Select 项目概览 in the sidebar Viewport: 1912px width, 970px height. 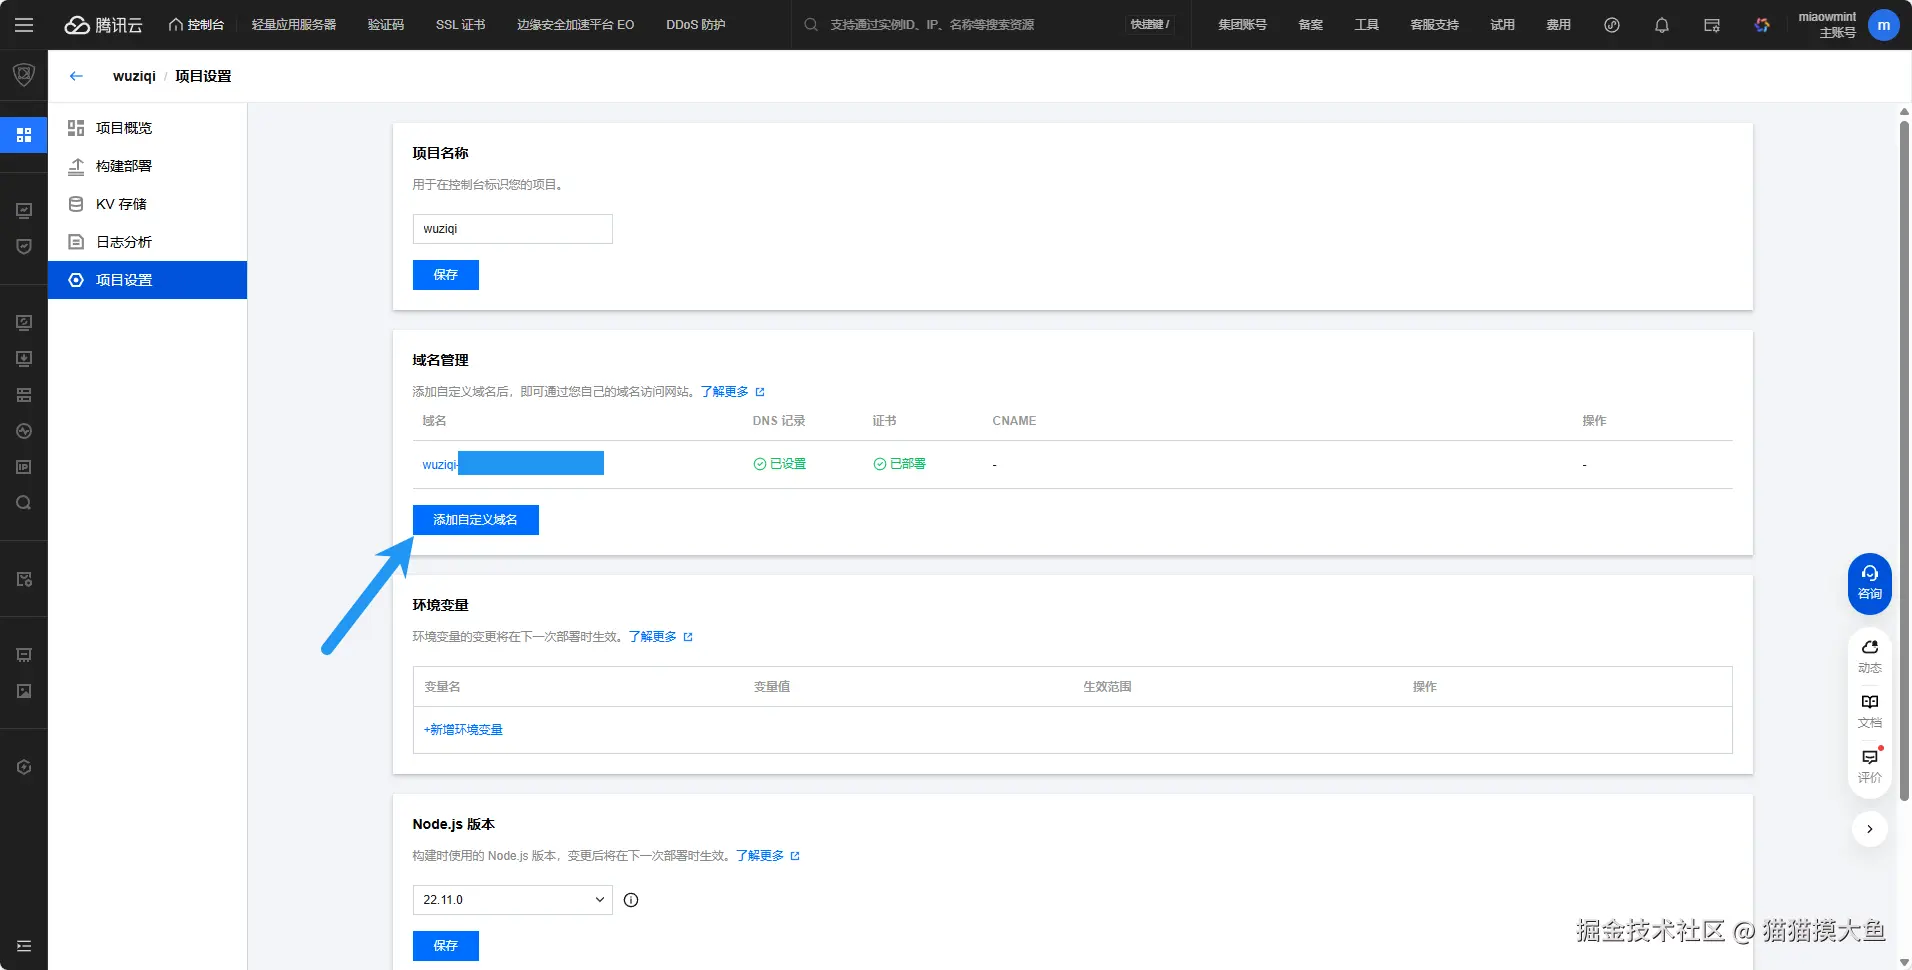click(x=147, y=128)
